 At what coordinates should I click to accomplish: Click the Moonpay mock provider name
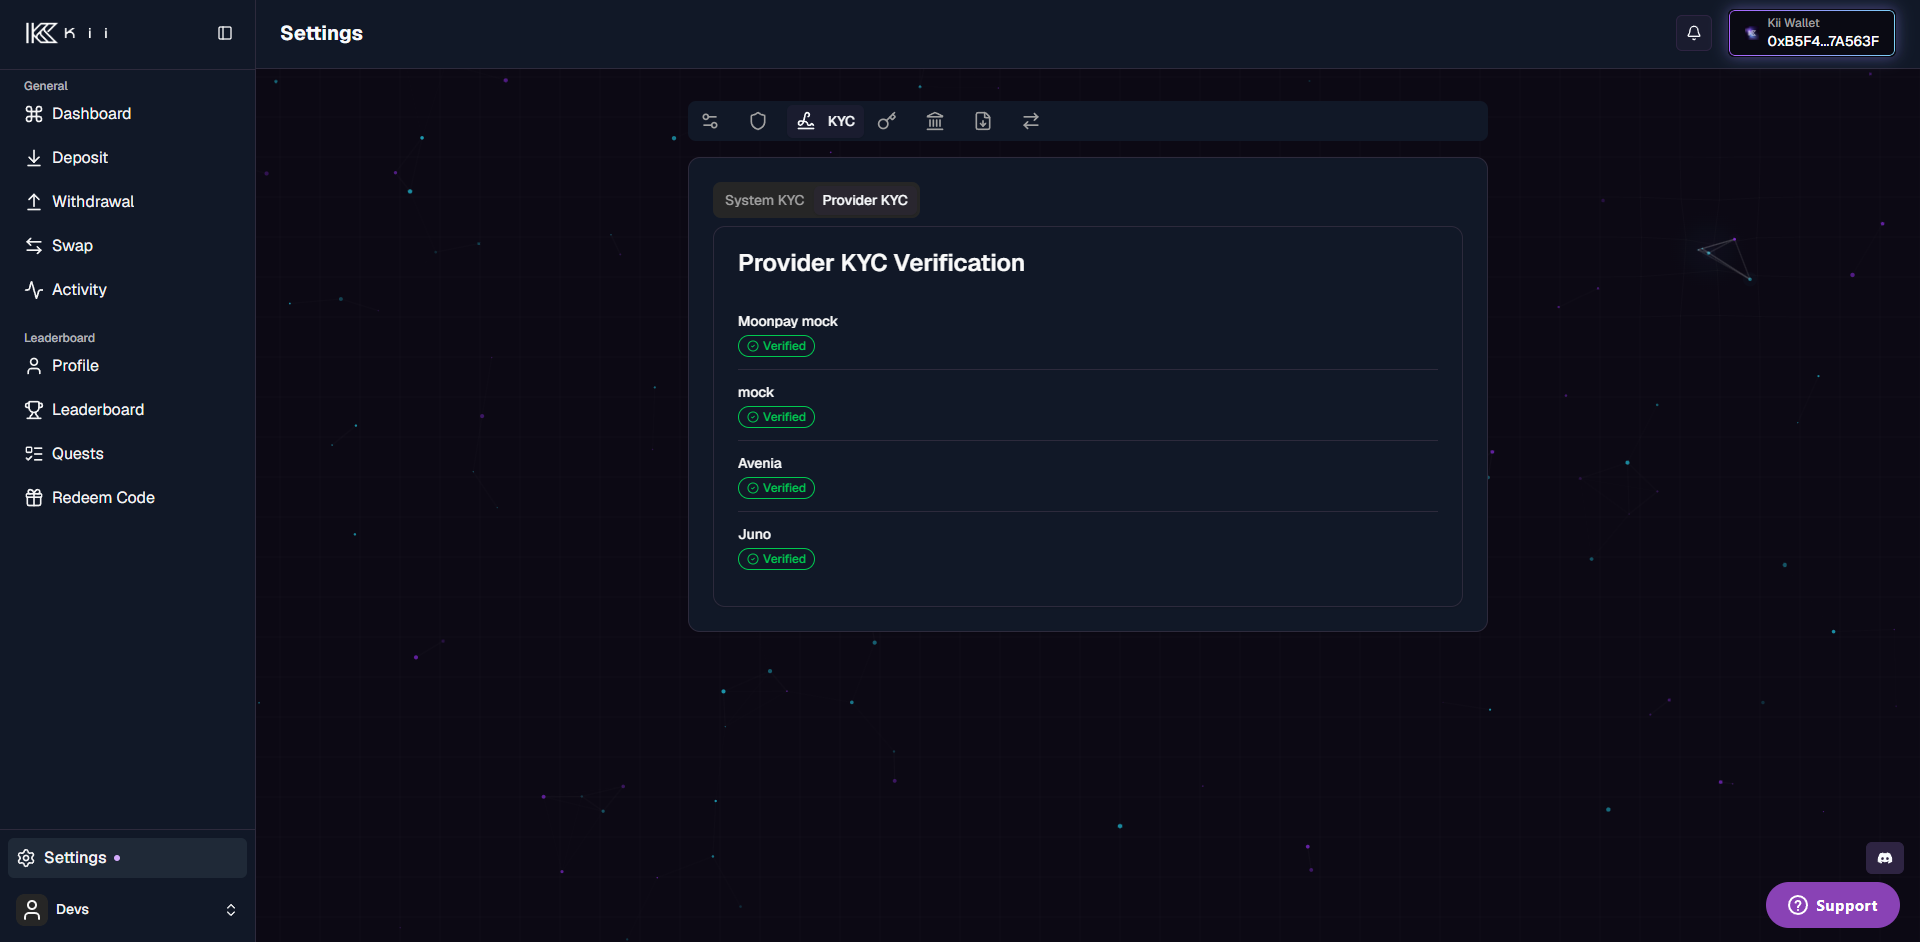point(788,321)
